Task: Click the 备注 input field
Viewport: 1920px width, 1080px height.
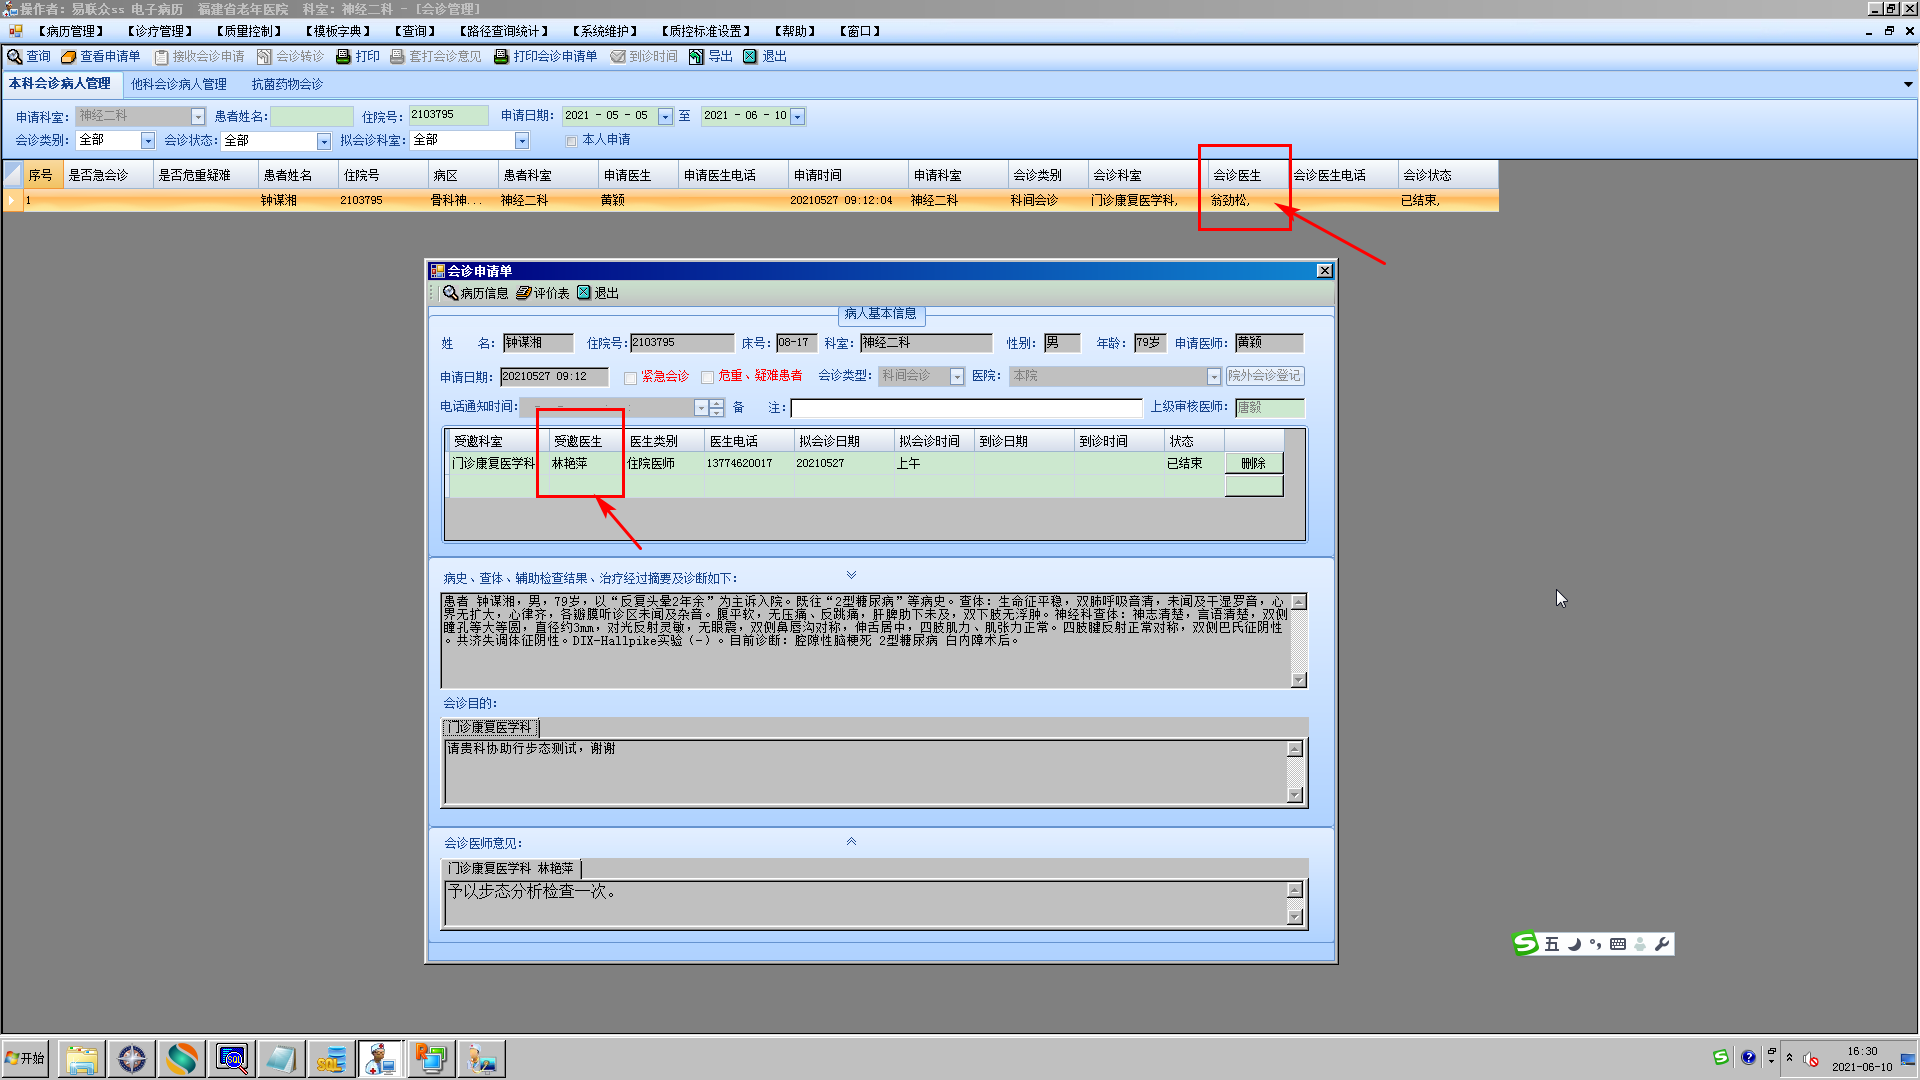Action: [x=965, y=408]
